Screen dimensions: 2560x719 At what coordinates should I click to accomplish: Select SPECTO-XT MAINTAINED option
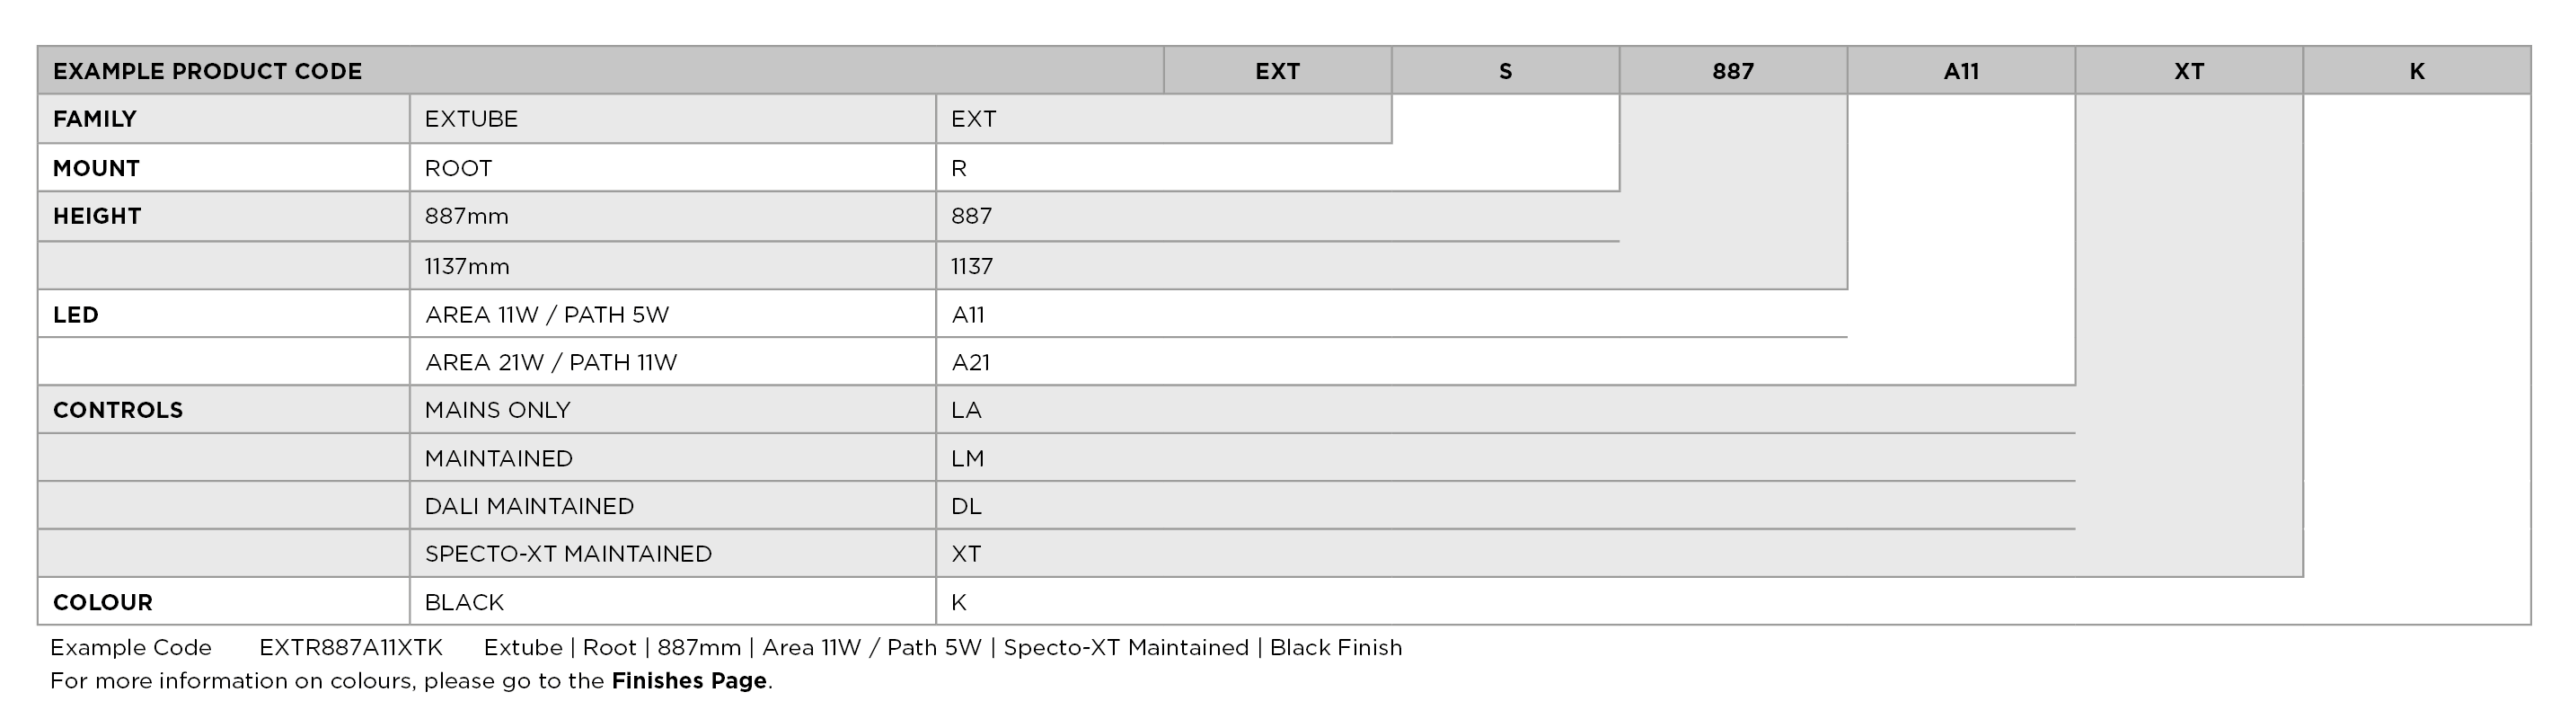[x=568, y=554]
